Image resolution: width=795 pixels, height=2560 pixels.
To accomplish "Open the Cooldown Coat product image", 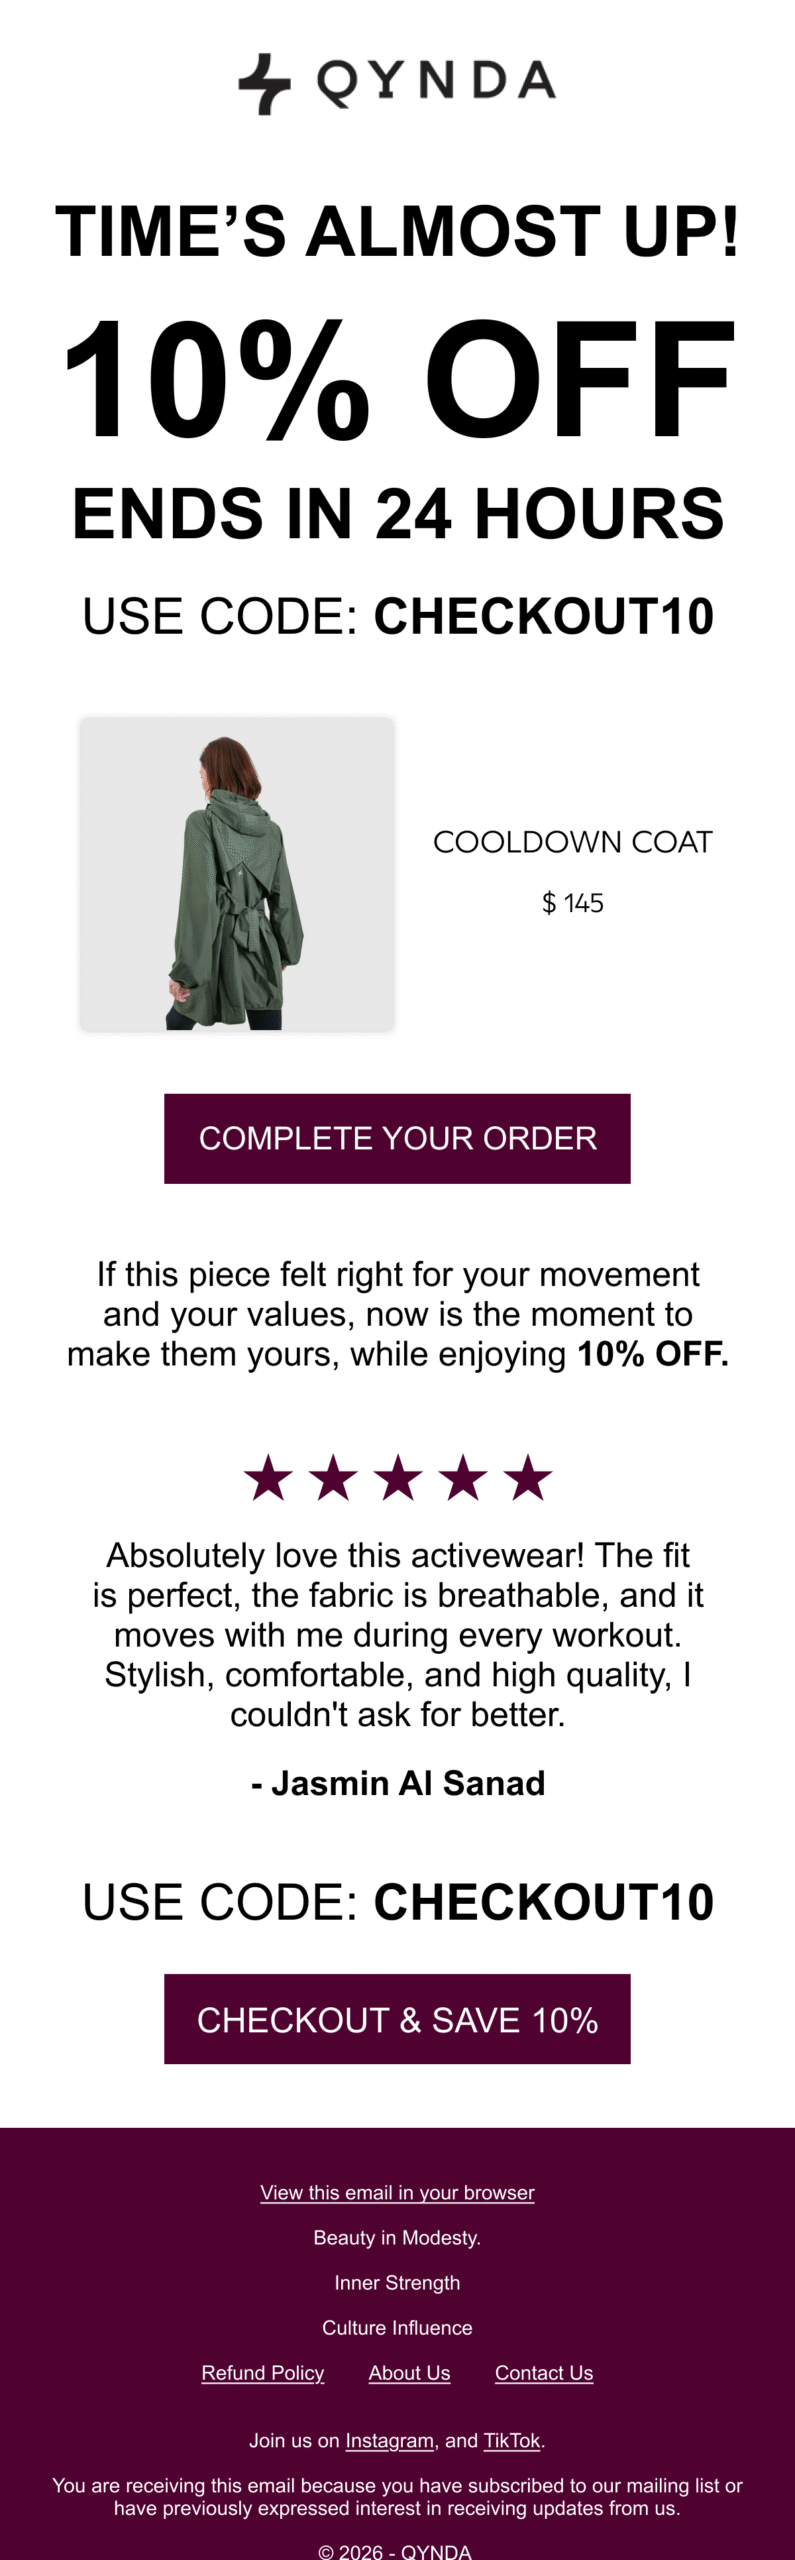I will click(237, 874).
